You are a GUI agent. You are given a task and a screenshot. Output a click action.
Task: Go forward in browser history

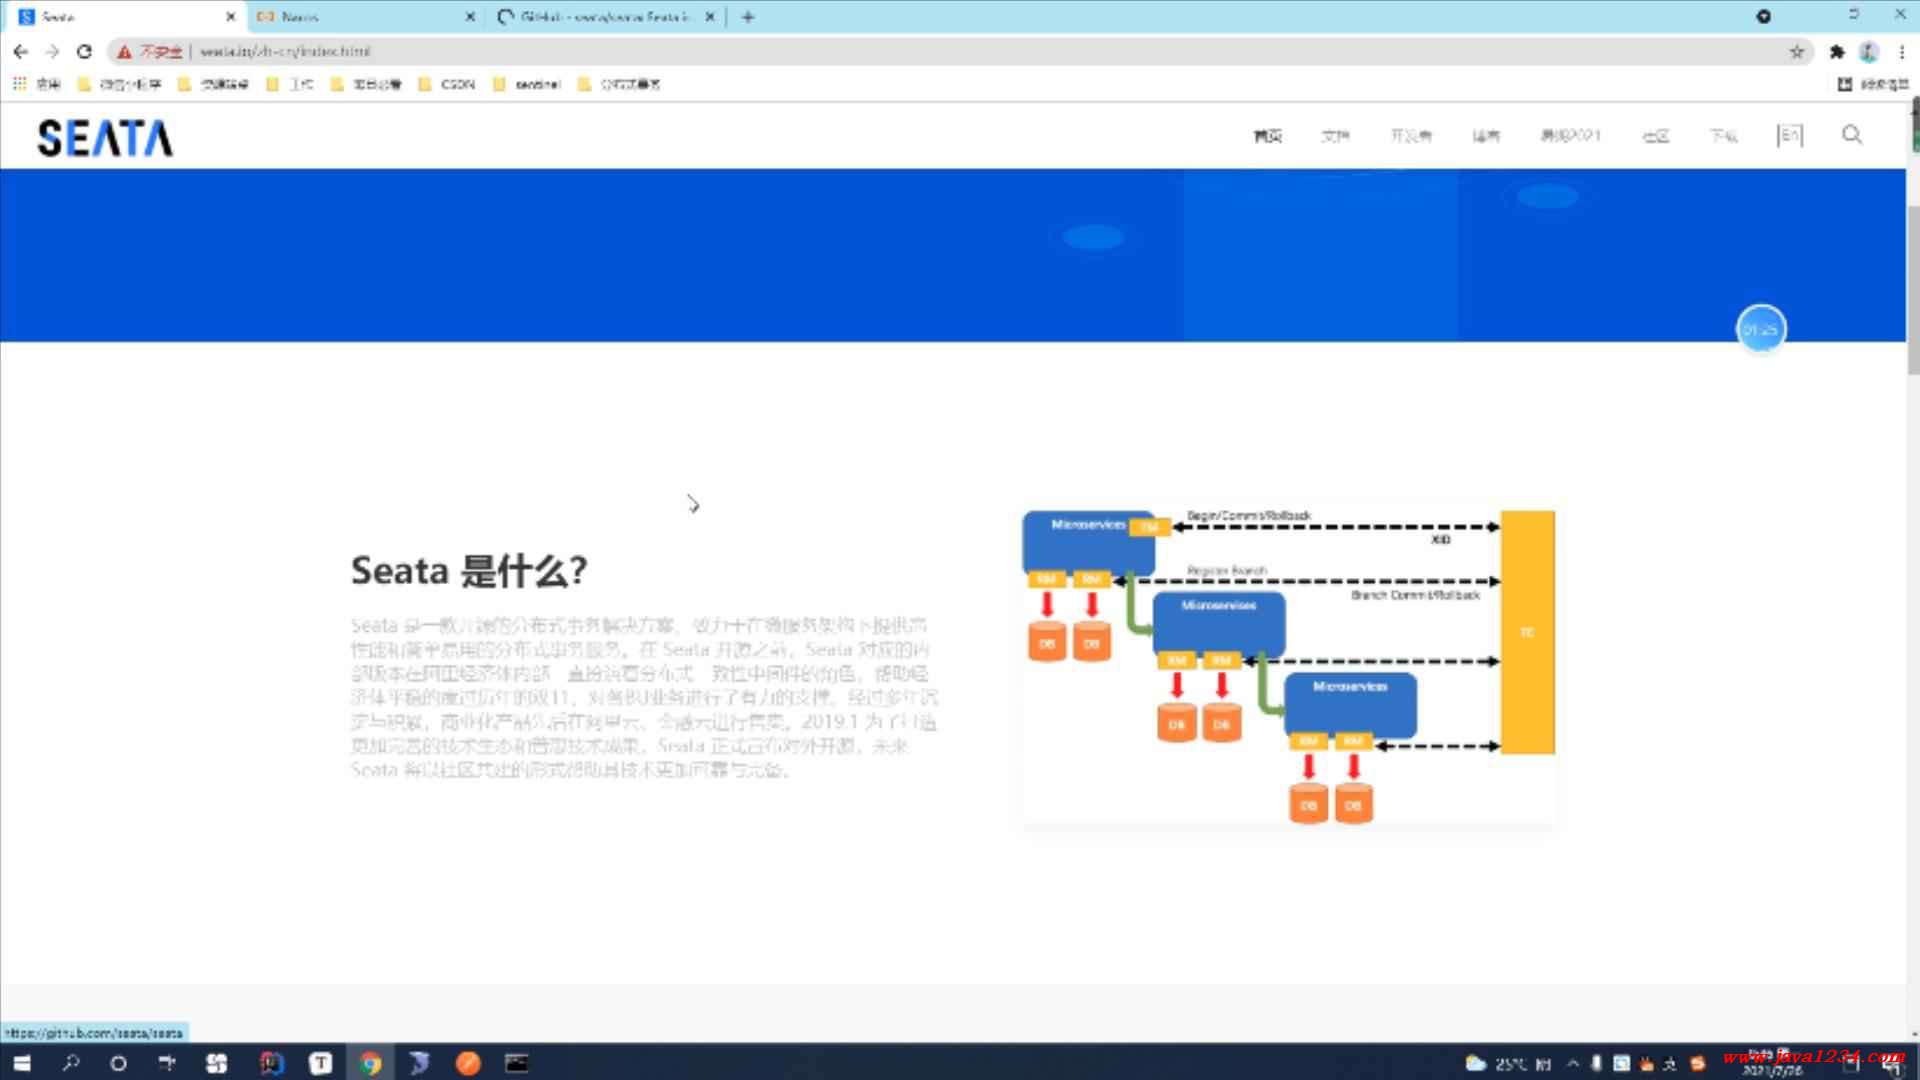52,51
